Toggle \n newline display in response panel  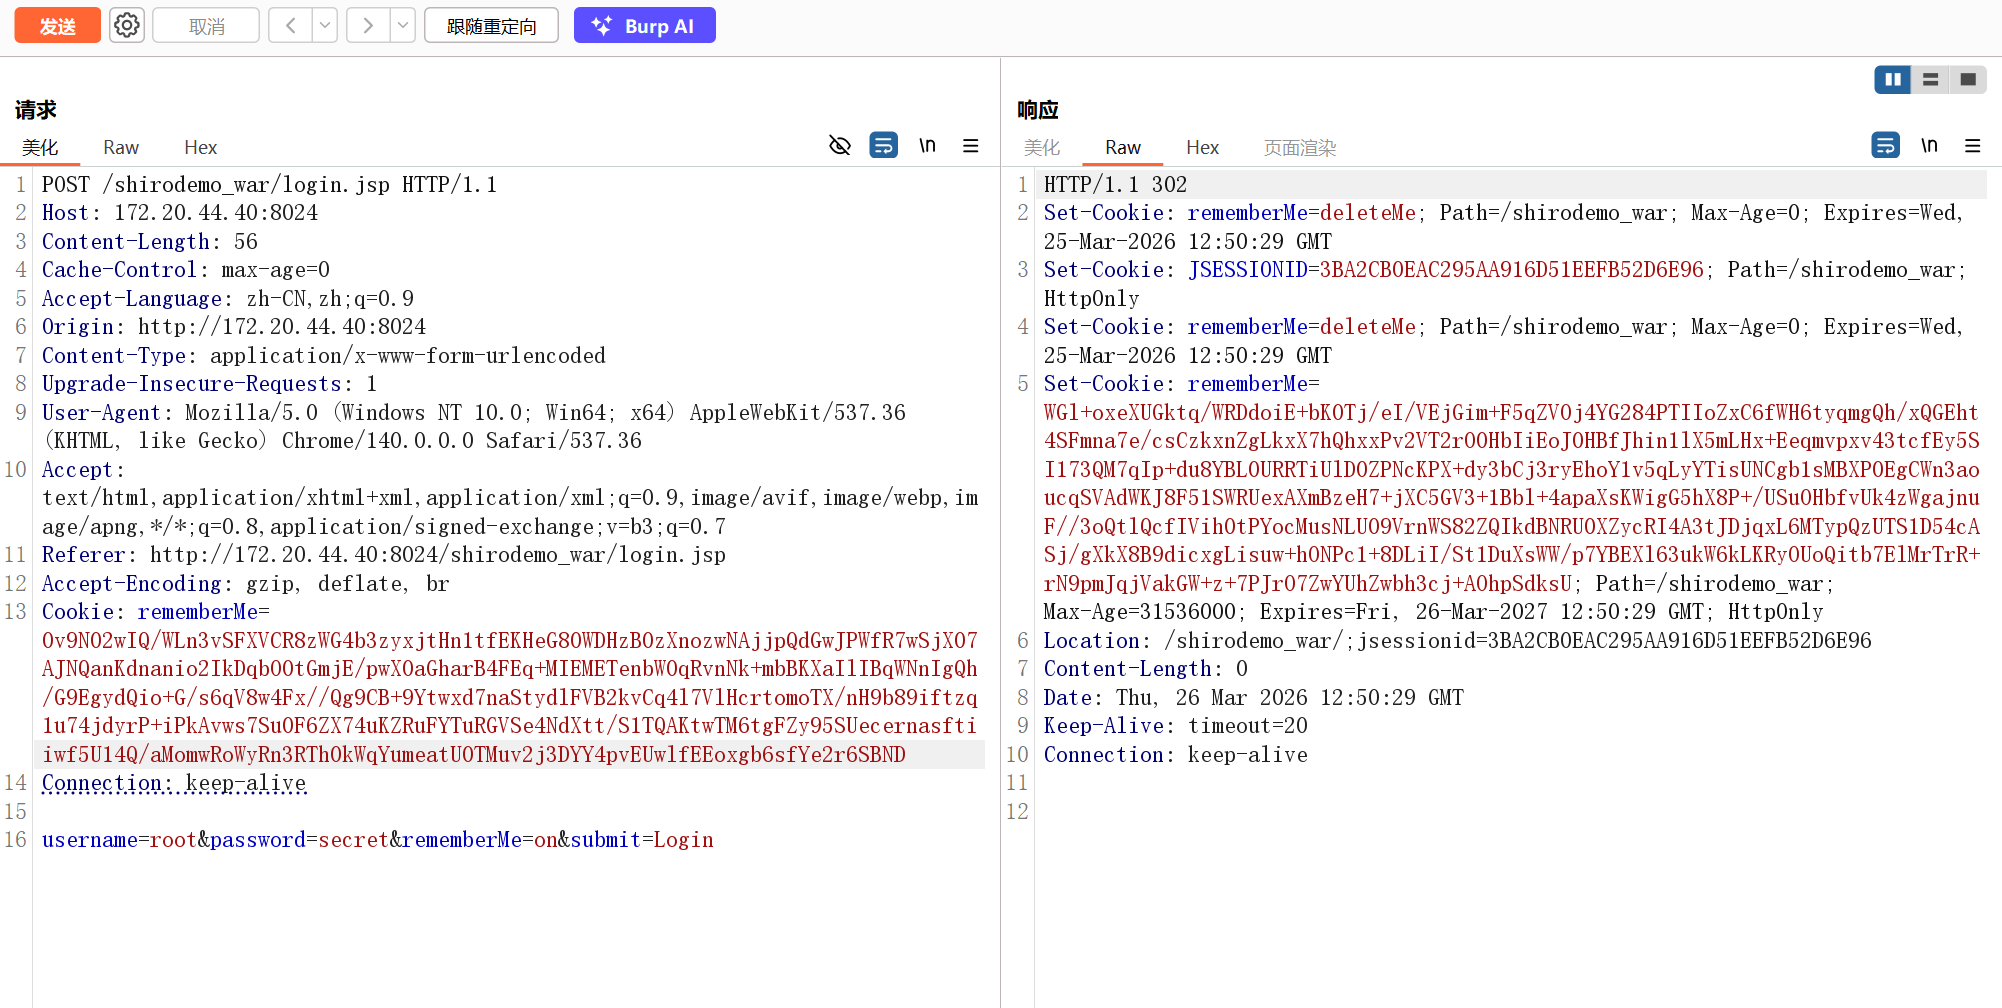(x=1929, y=146)
